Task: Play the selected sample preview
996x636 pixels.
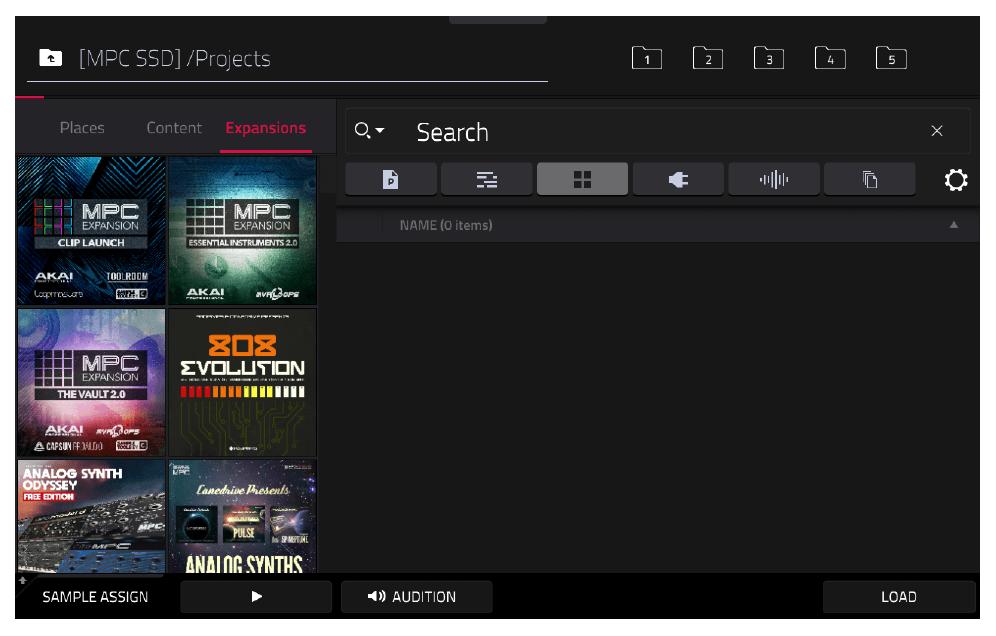Action: pyautogui.click(x=256, y=597)
